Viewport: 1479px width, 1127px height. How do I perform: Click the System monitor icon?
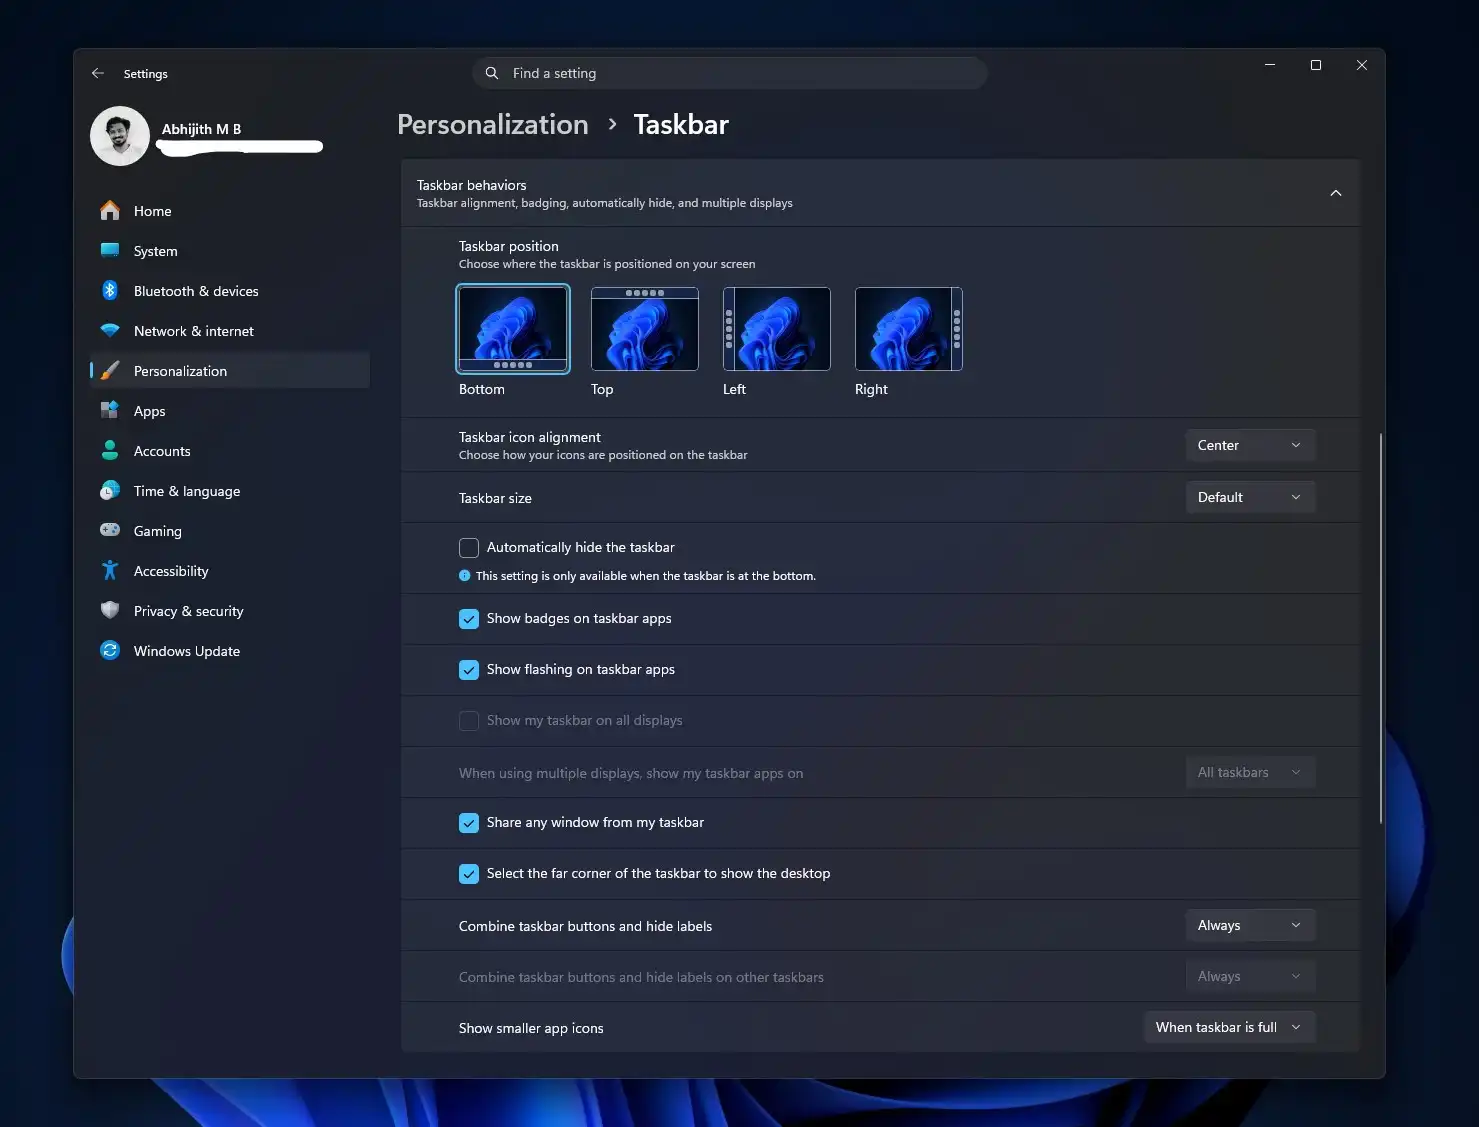click(110, 251)
